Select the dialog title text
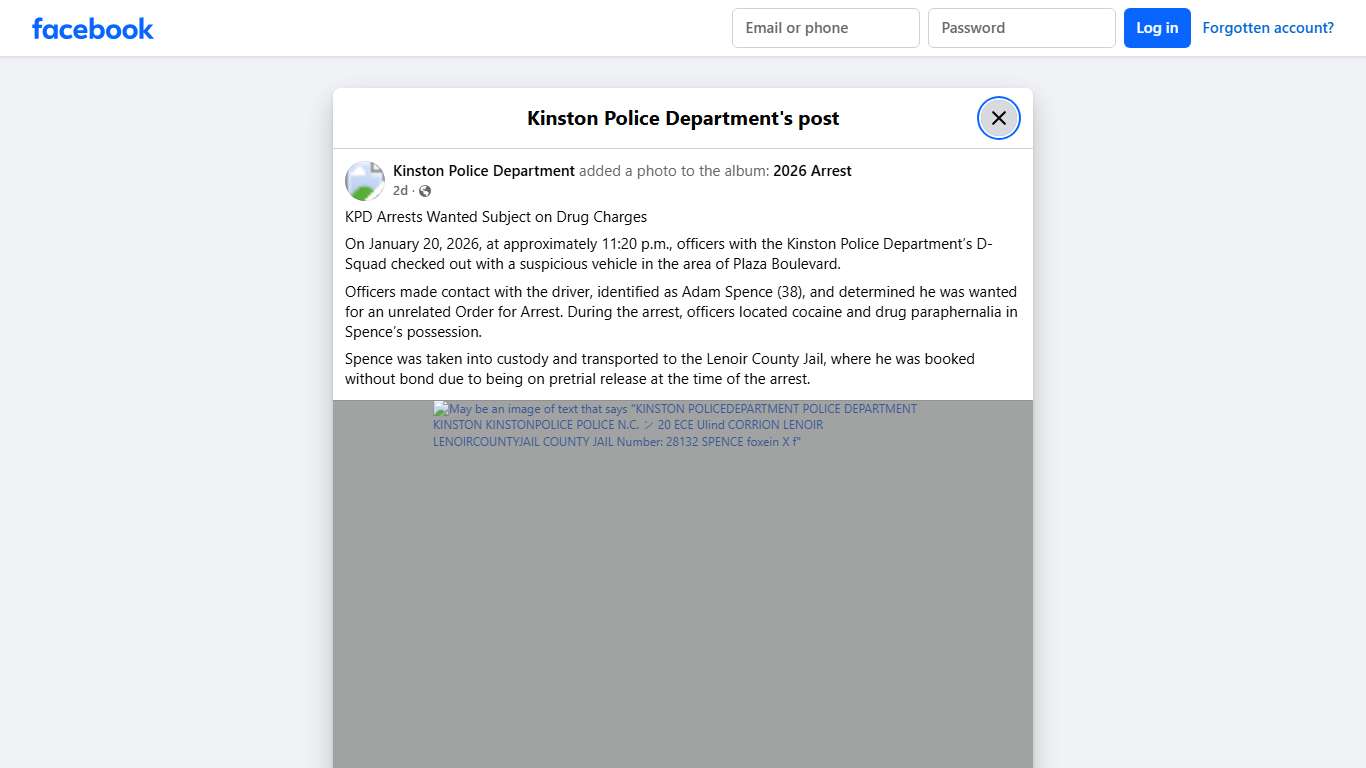1366x768 pixels. click(683, 117)
